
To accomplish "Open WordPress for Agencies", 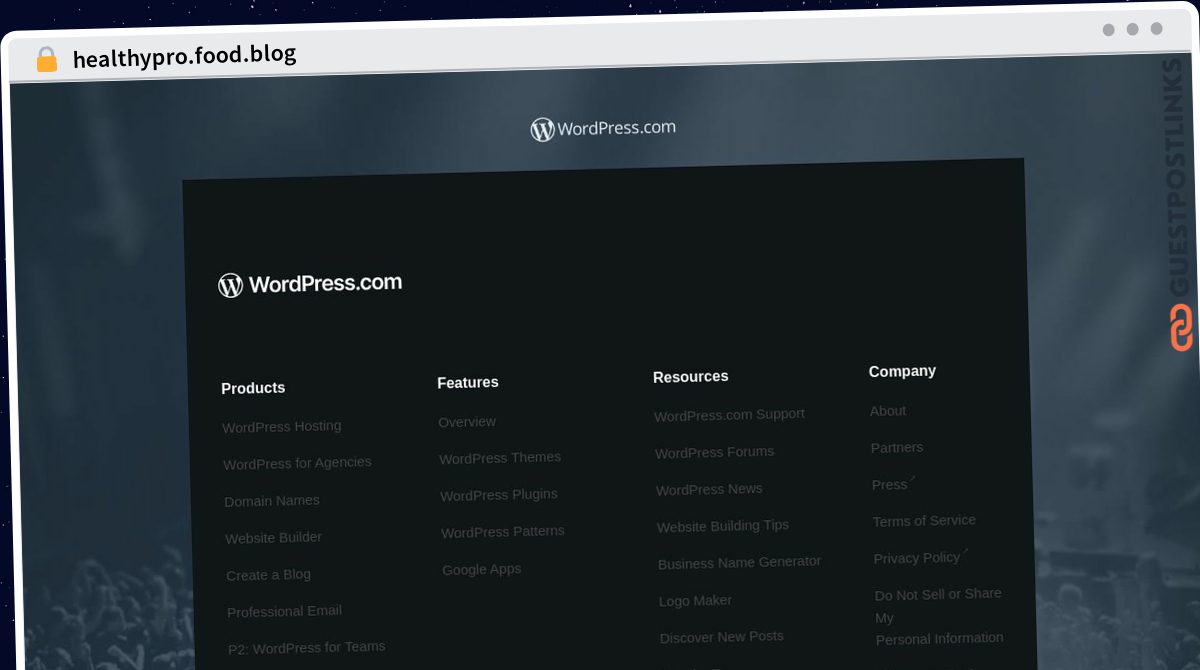I will pos(297,463).
